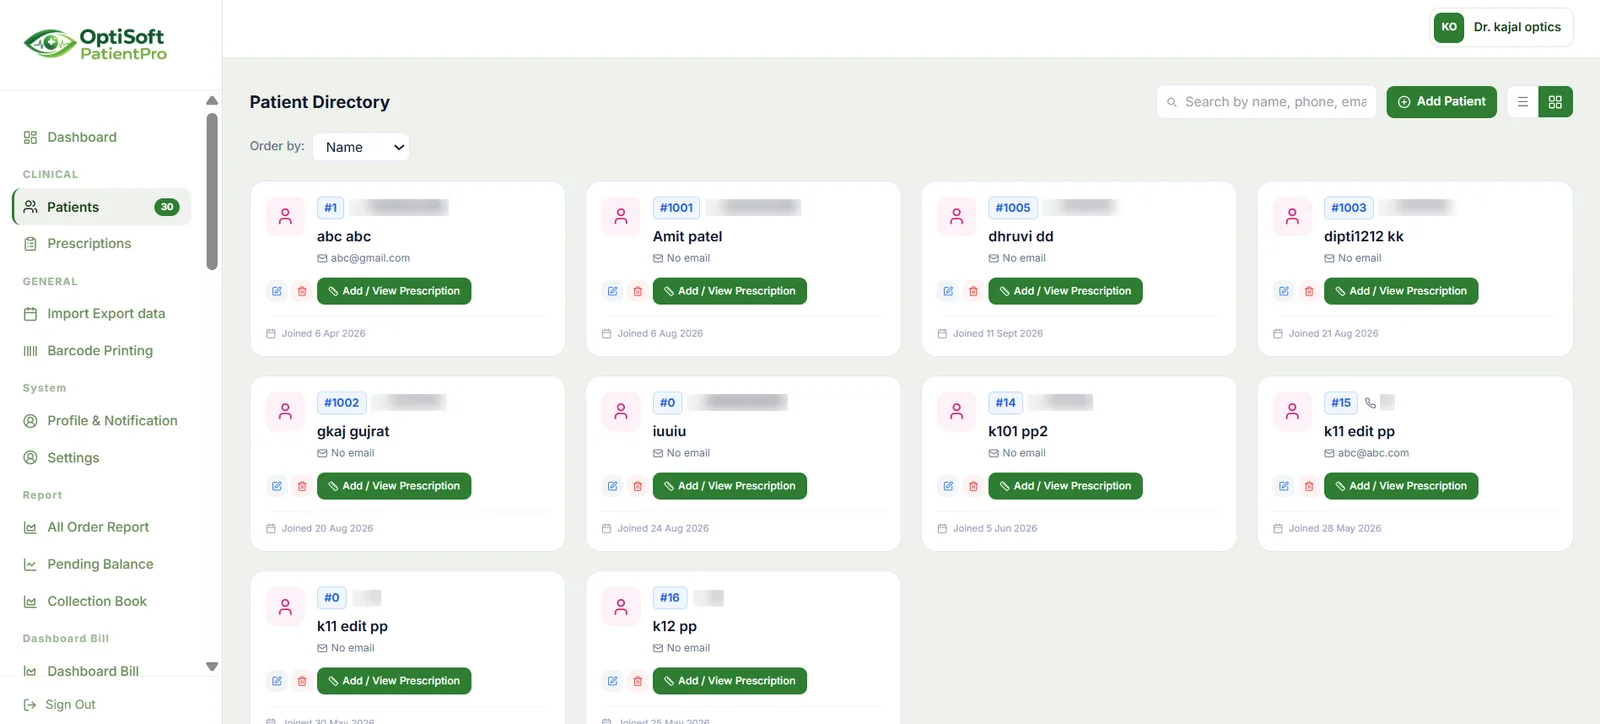Click the abc@abc.com email text
1600x724 pixels.
pos(1373,453)
